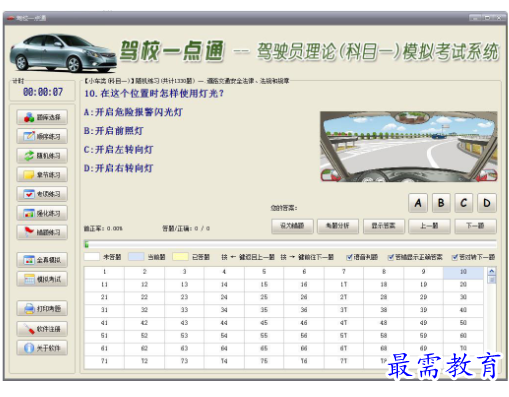
Task: Select 专项练习 with red checkmark icon
Action: [x=42, y=194]
